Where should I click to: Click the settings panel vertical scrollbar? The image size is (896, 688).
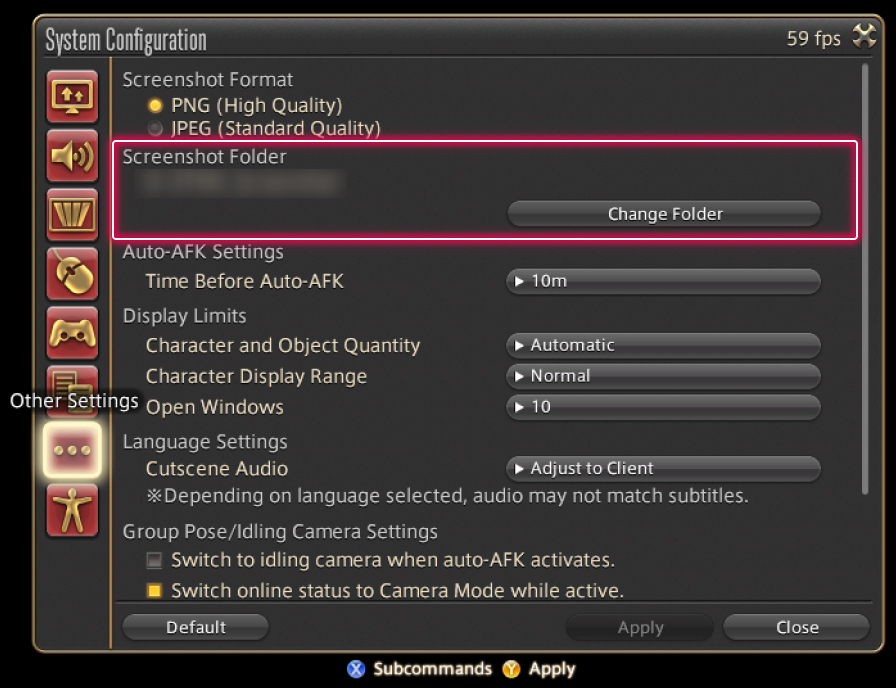coord(865,280)
